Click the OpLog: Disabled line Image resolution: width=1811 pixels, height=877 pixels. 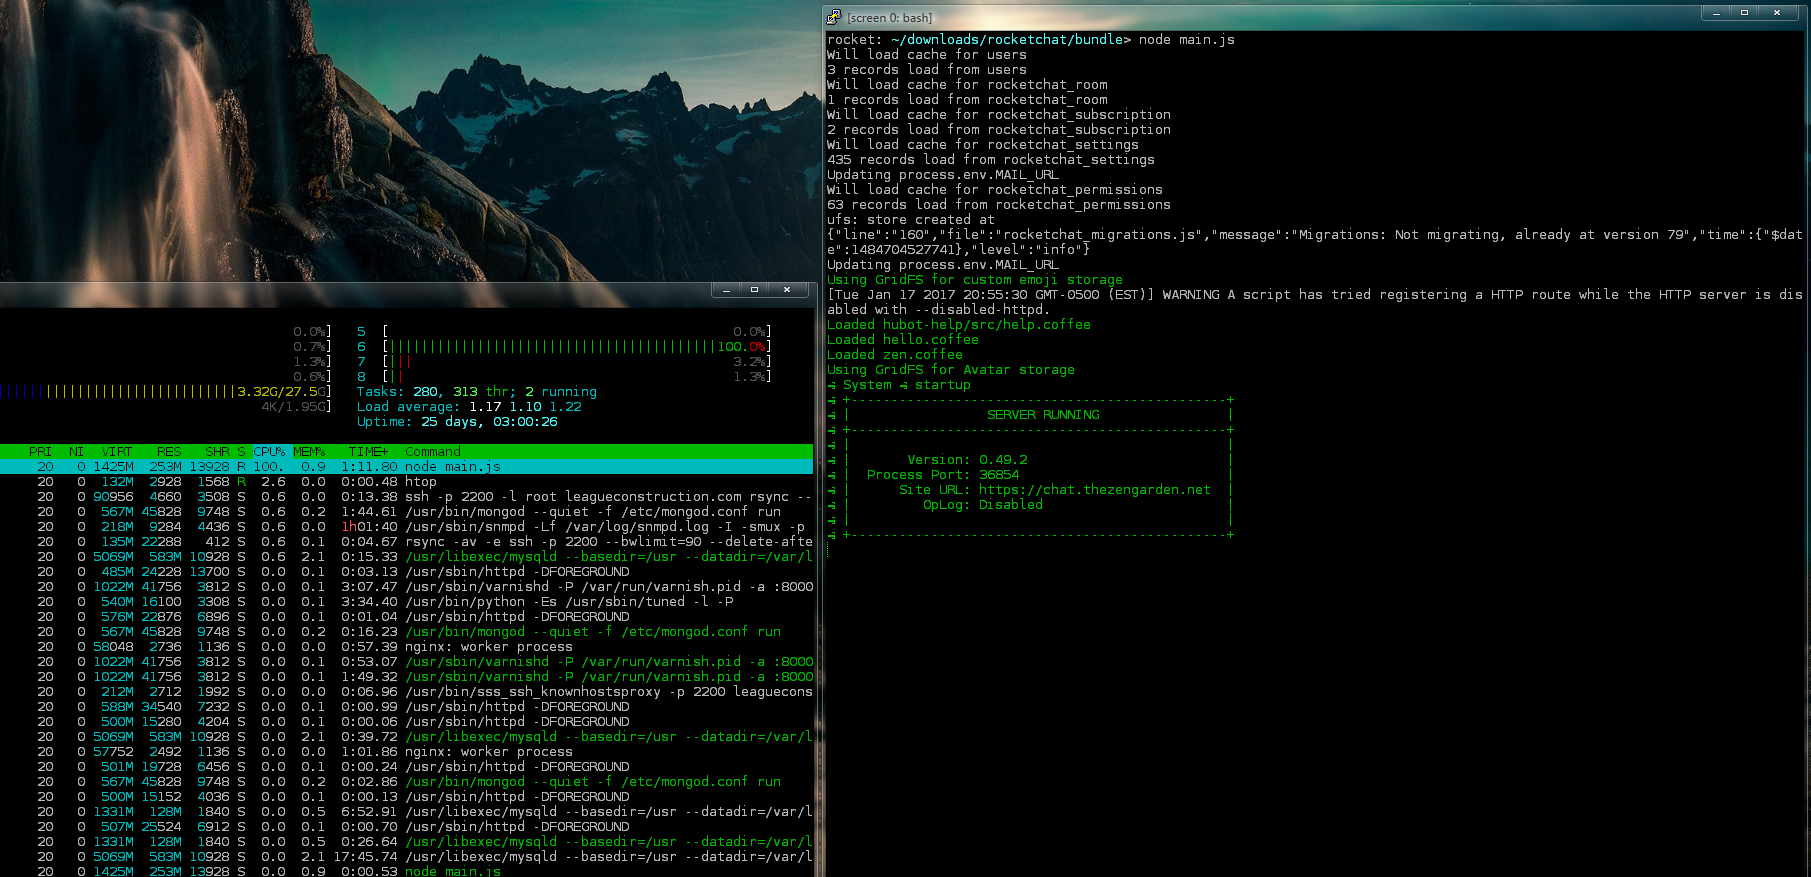tap(983, 505)
